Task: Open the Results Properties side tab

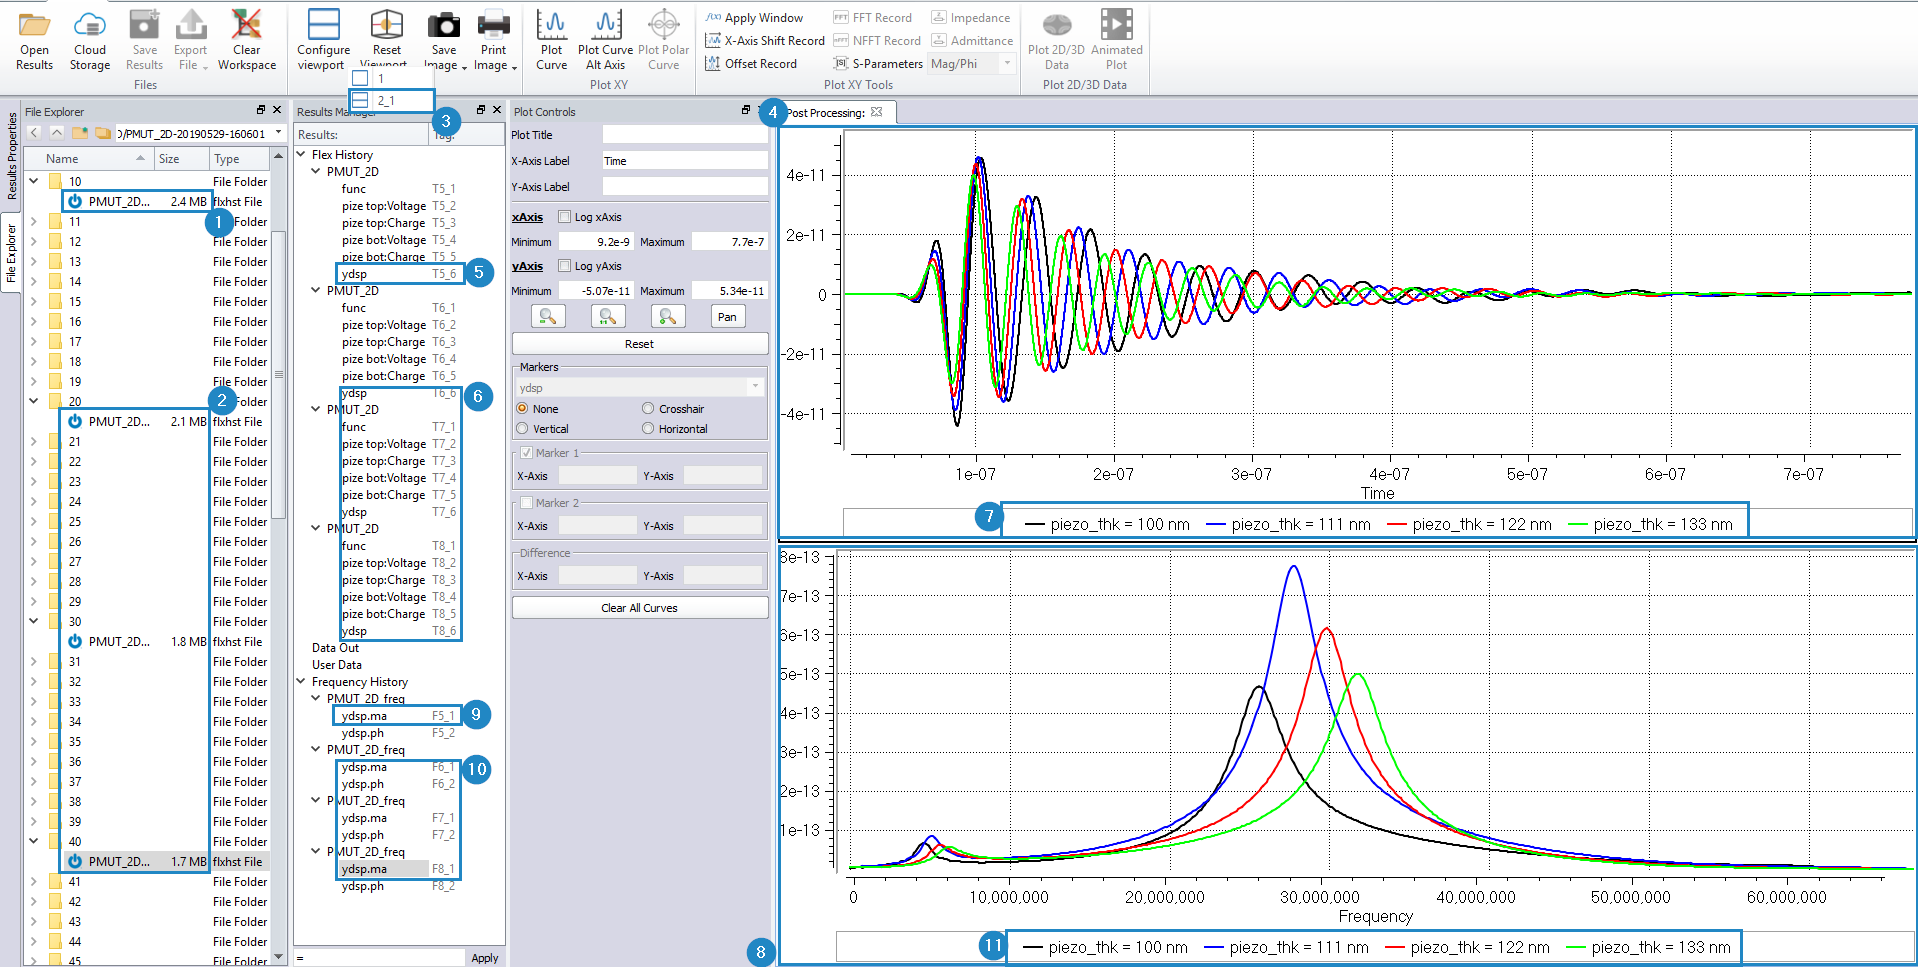Action: (12, 155)
